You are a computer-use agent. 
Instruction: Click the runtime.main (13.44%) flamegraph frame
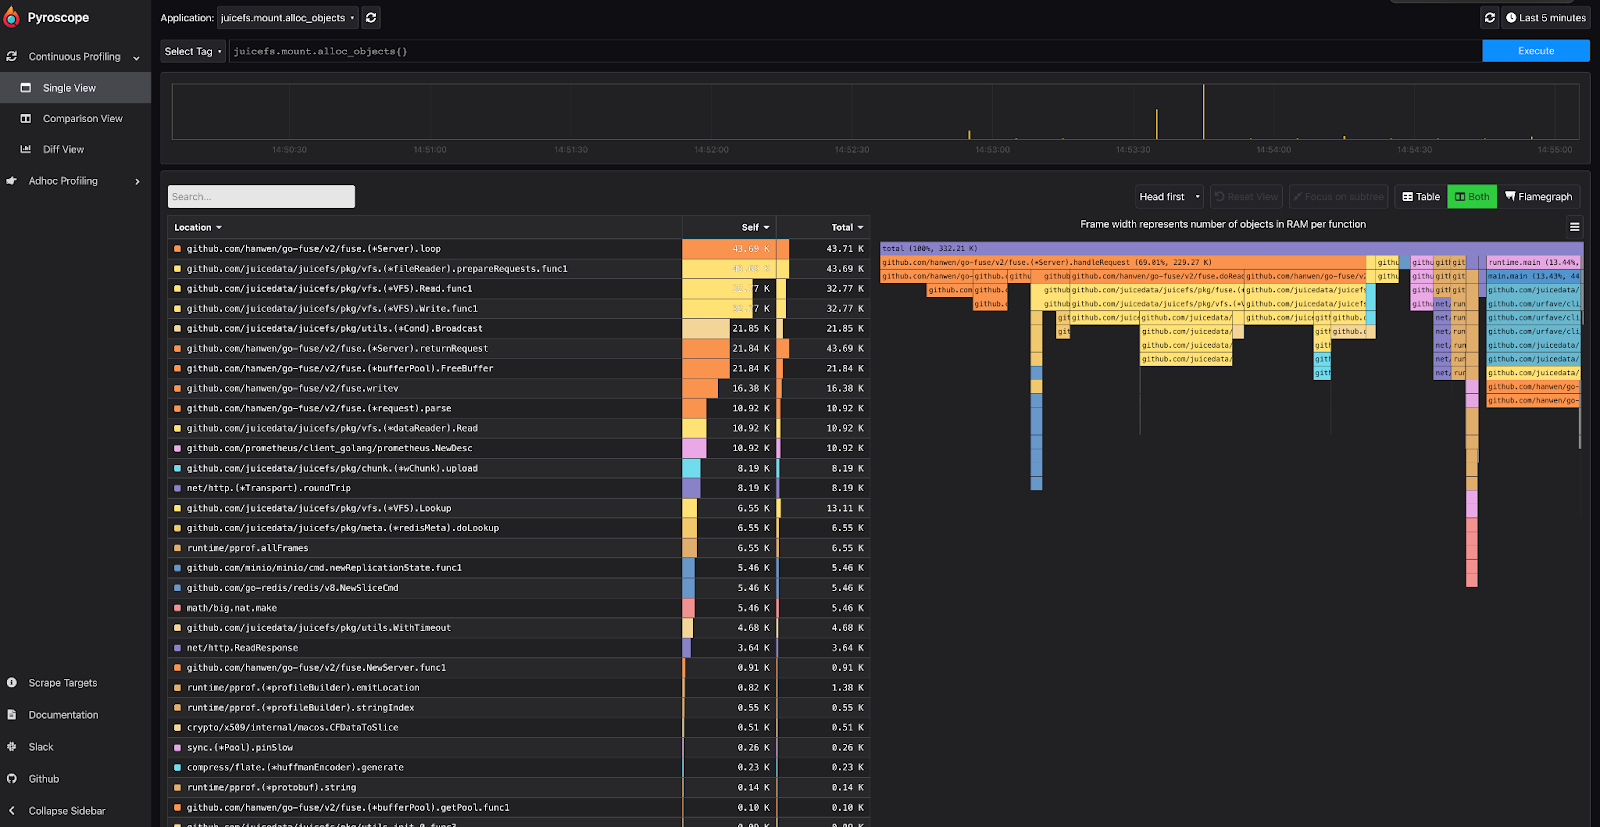pos(1535,262)
